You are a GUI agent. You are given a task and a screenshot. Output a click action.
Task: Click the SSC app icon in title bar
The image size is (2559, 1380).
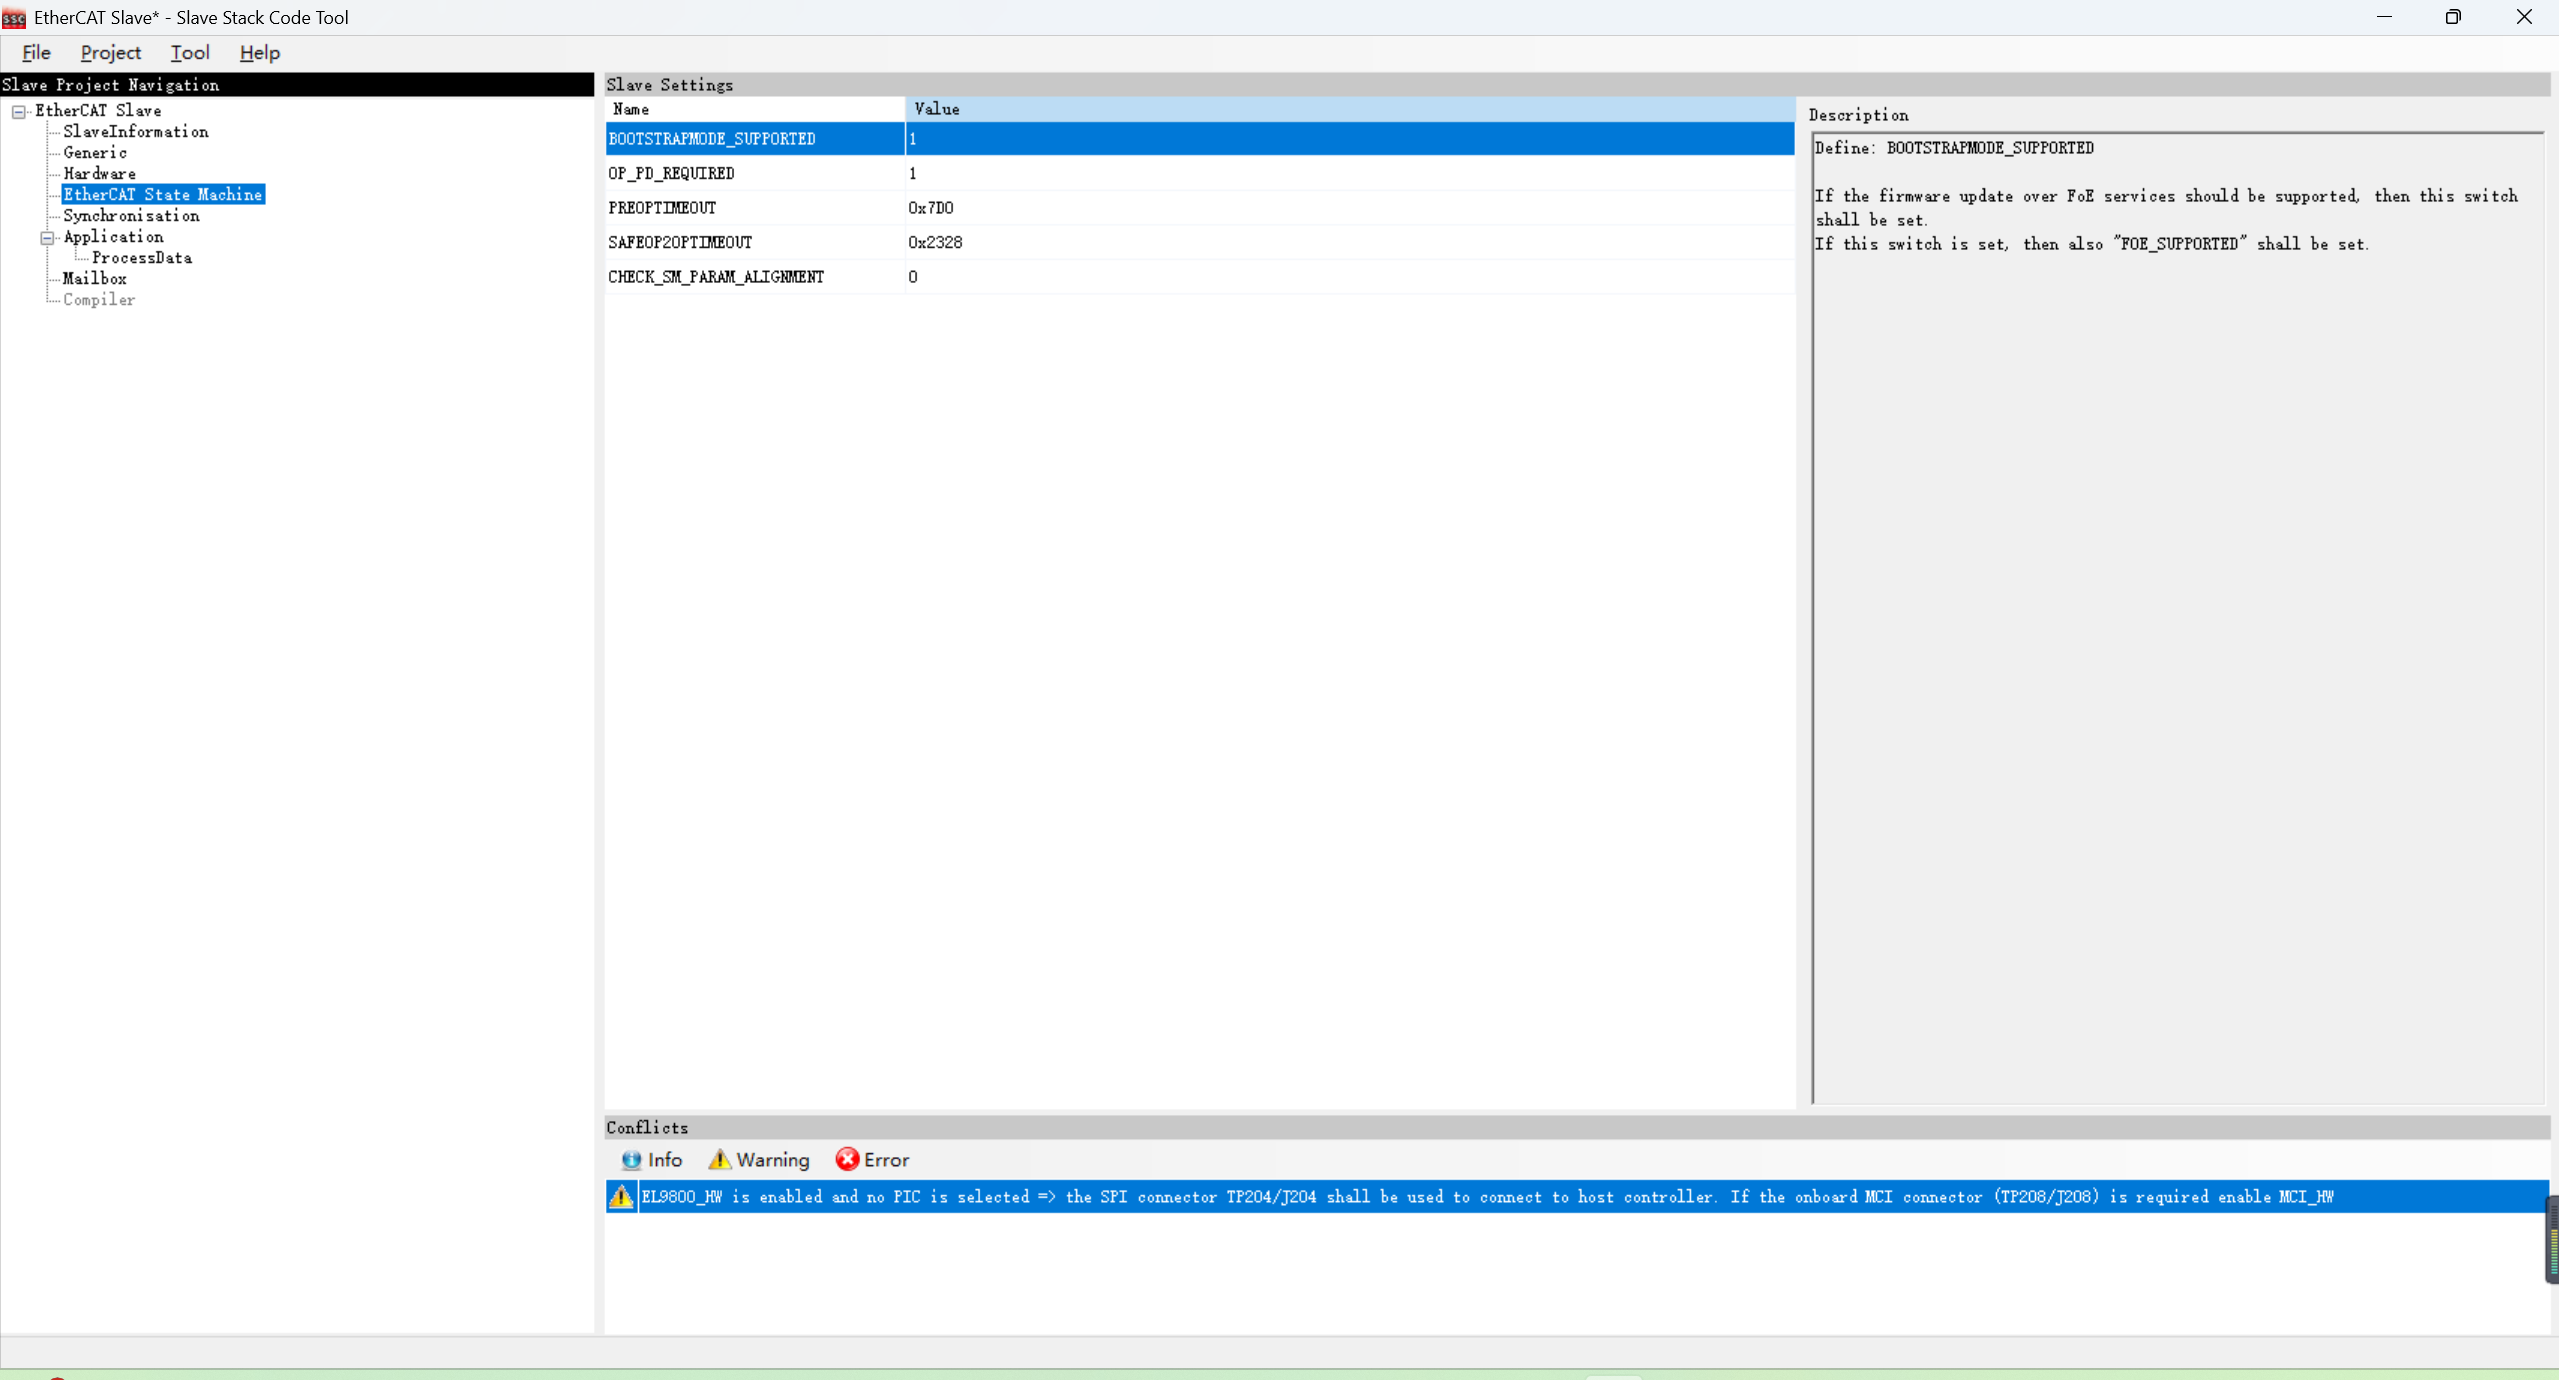pyautogui.click(x=14, y=18)
